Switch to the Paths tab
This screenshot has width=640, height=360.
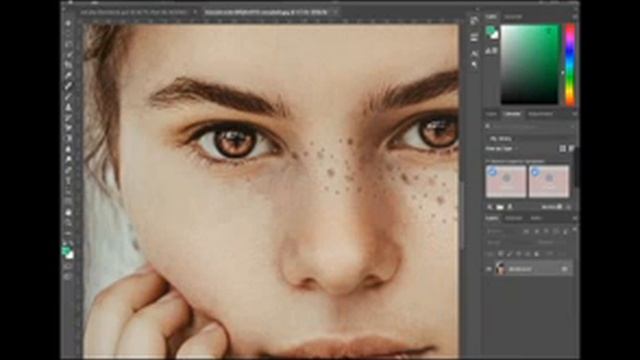tap(536, 218)
